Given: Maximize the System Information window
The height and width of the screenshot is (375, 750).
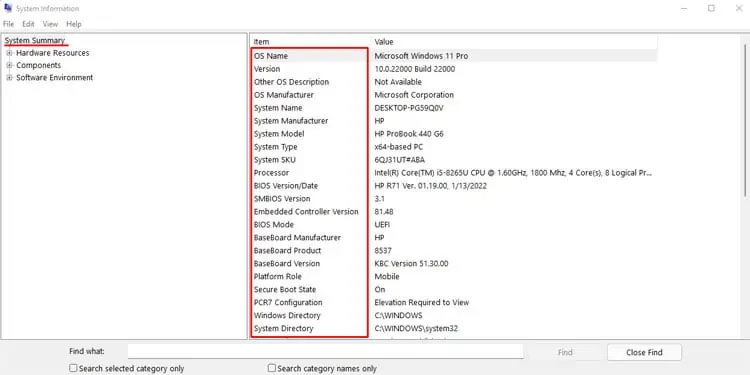Looking at the screenshot, I should tap(711, 8).
